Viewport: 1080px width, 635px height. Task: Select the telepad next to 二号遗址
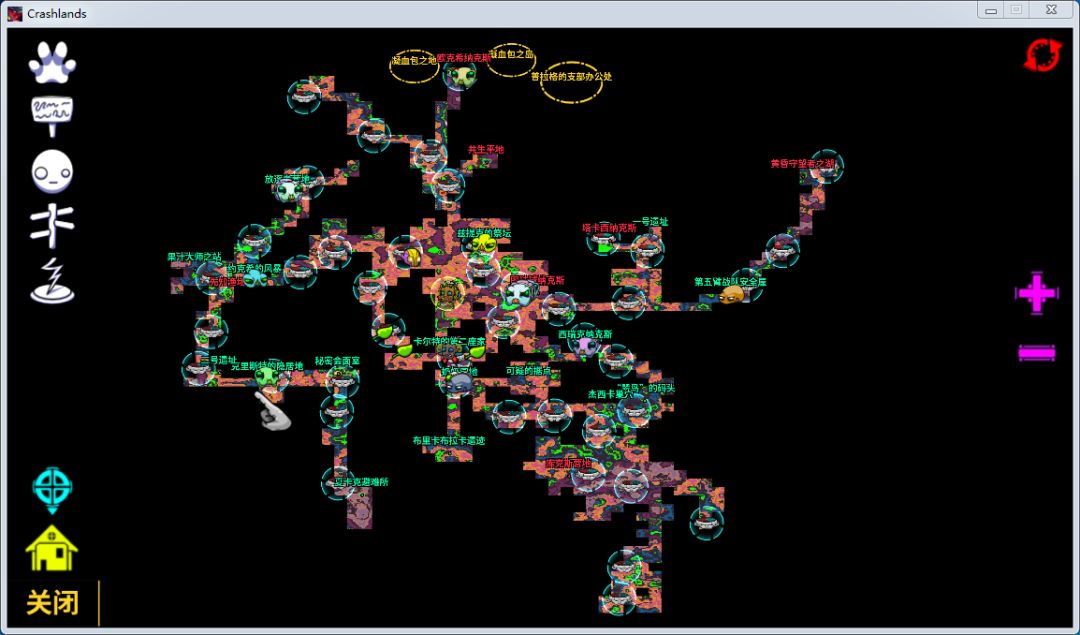(198, 368)
